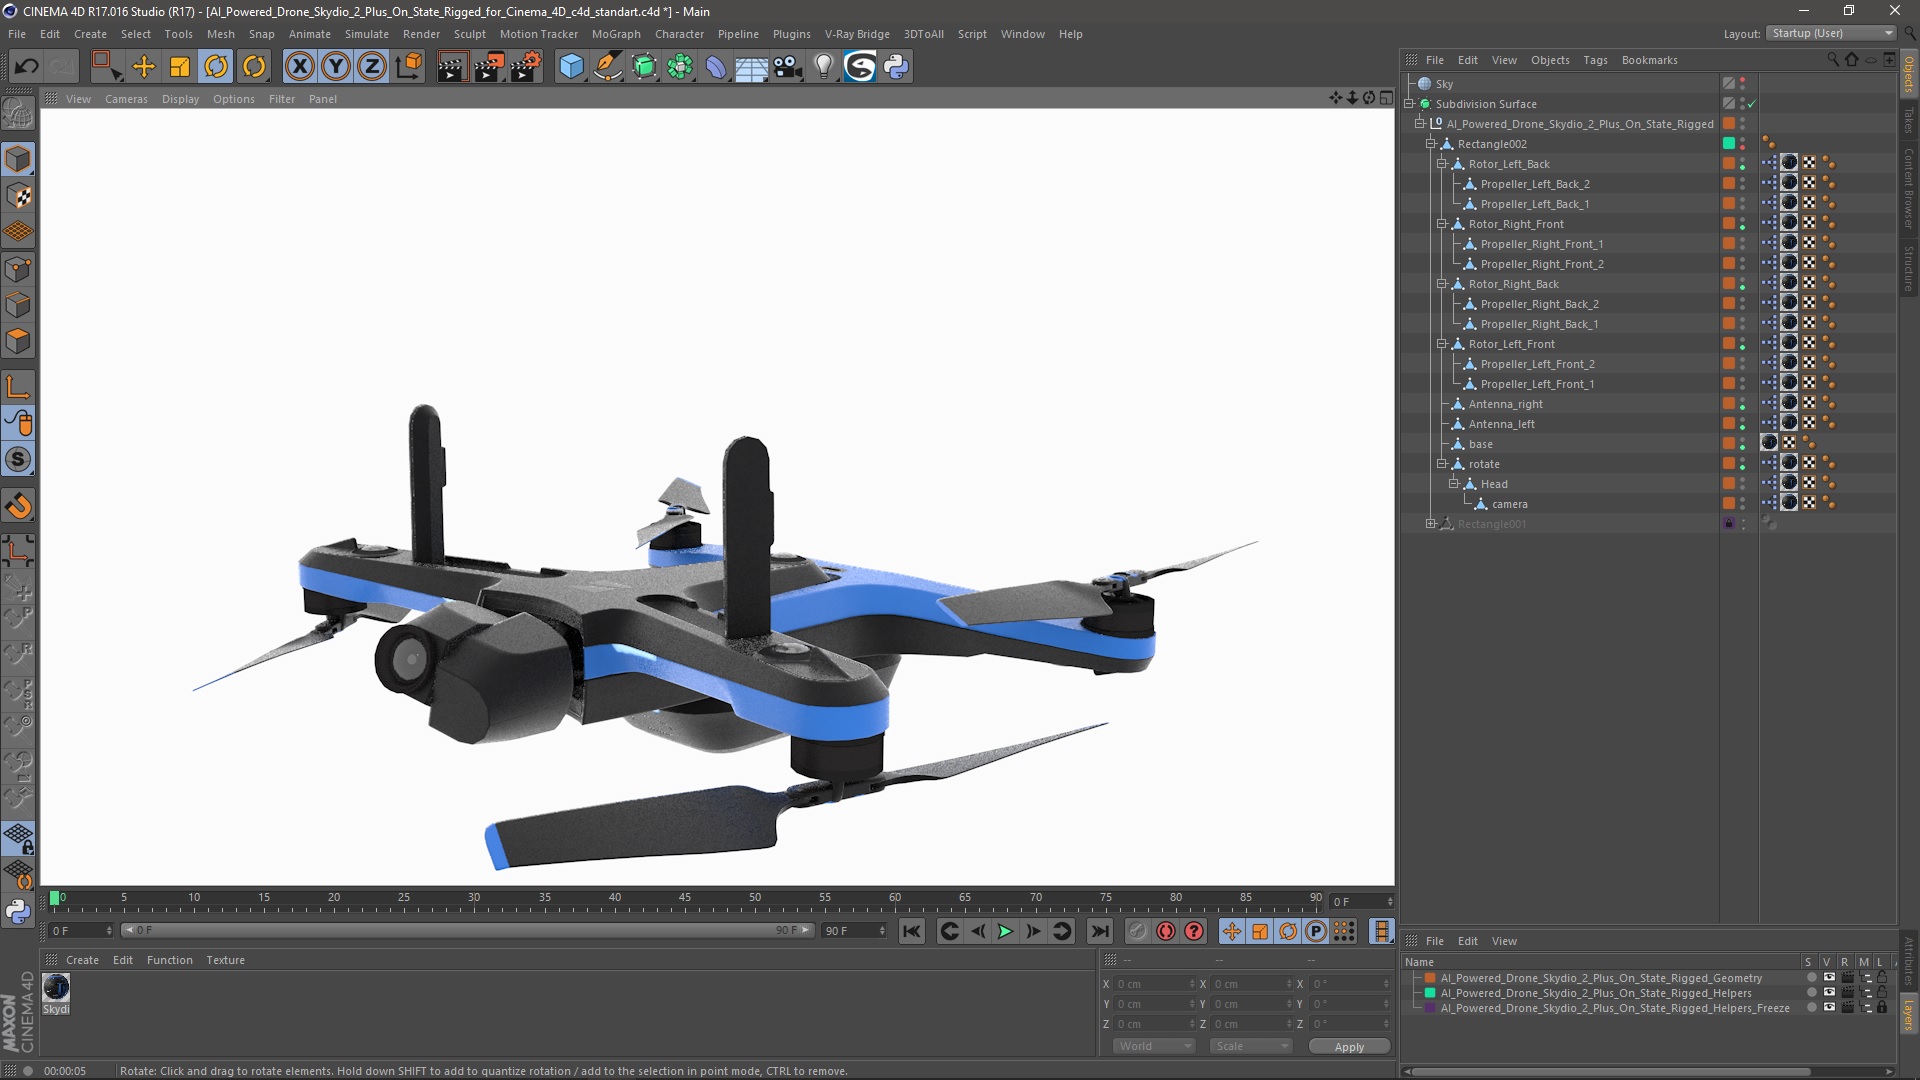This screenshot has width=1920, height=1080.
Task: Toggle Z axis lock
Action: [372, 67]
